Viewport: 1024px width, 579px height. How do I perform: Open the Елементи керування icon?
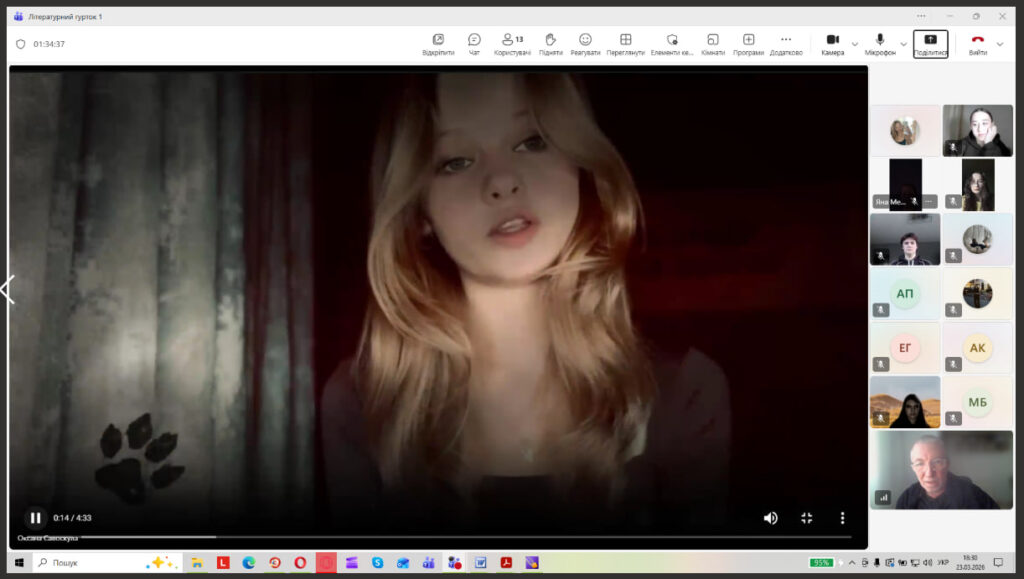coord(671,40)
